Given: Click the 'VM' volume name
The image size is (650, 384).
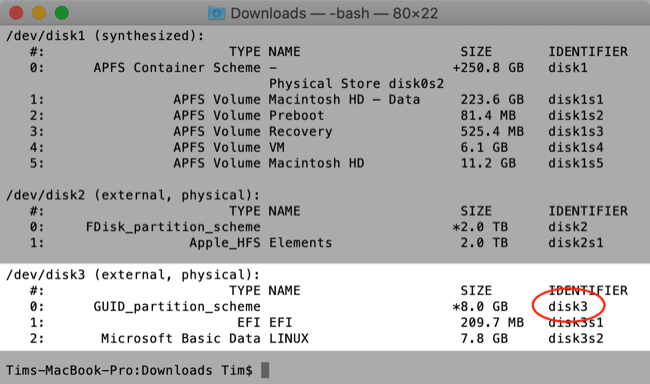Looking at the screenshot, I should tap(276, 147).
